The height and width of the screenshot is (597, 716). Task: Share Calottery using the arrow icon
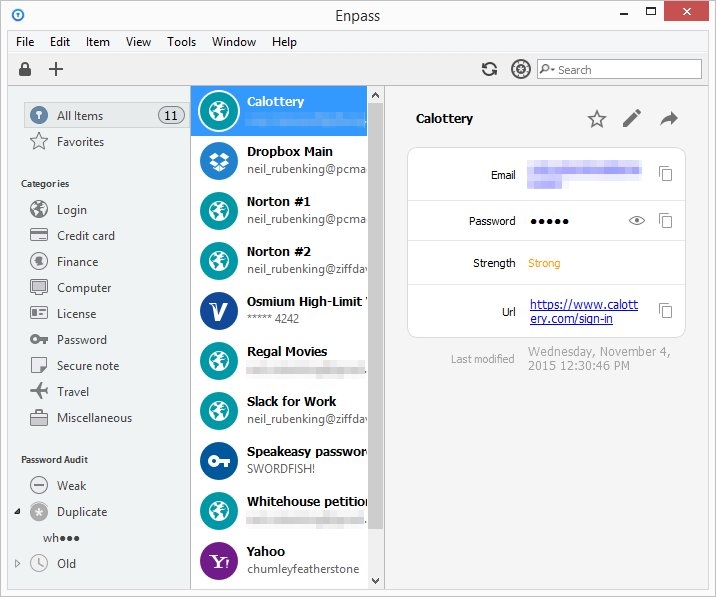[669, 119]
